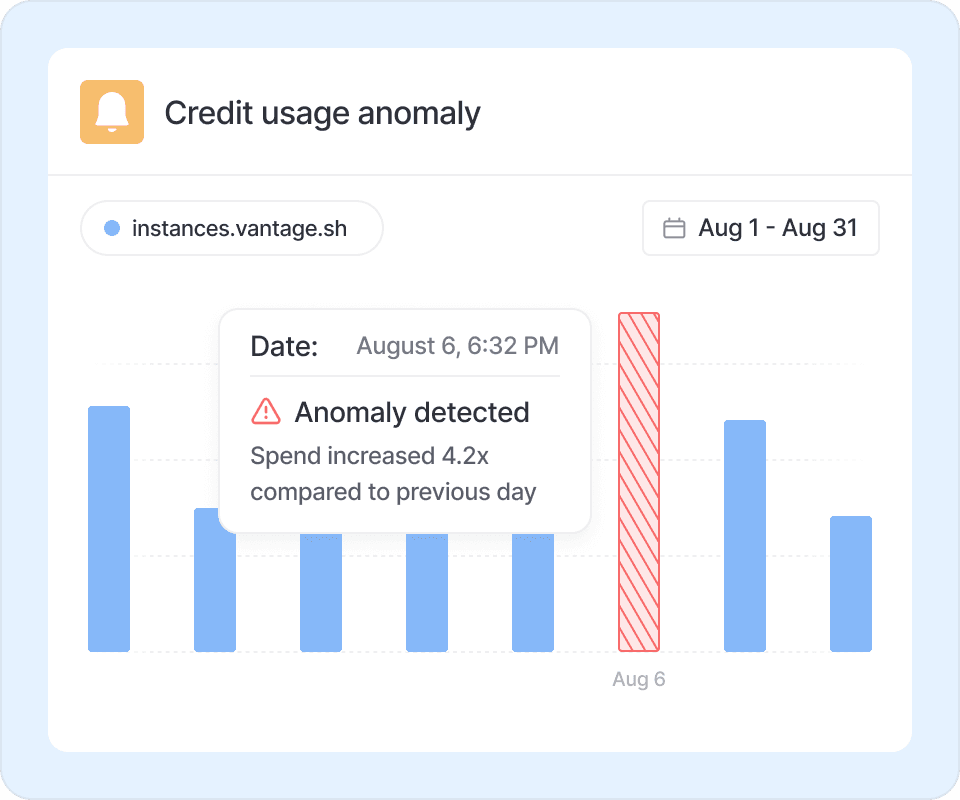Click the red warning triangle icon
This screenshot has width=960, height=800.
(266, 411)
